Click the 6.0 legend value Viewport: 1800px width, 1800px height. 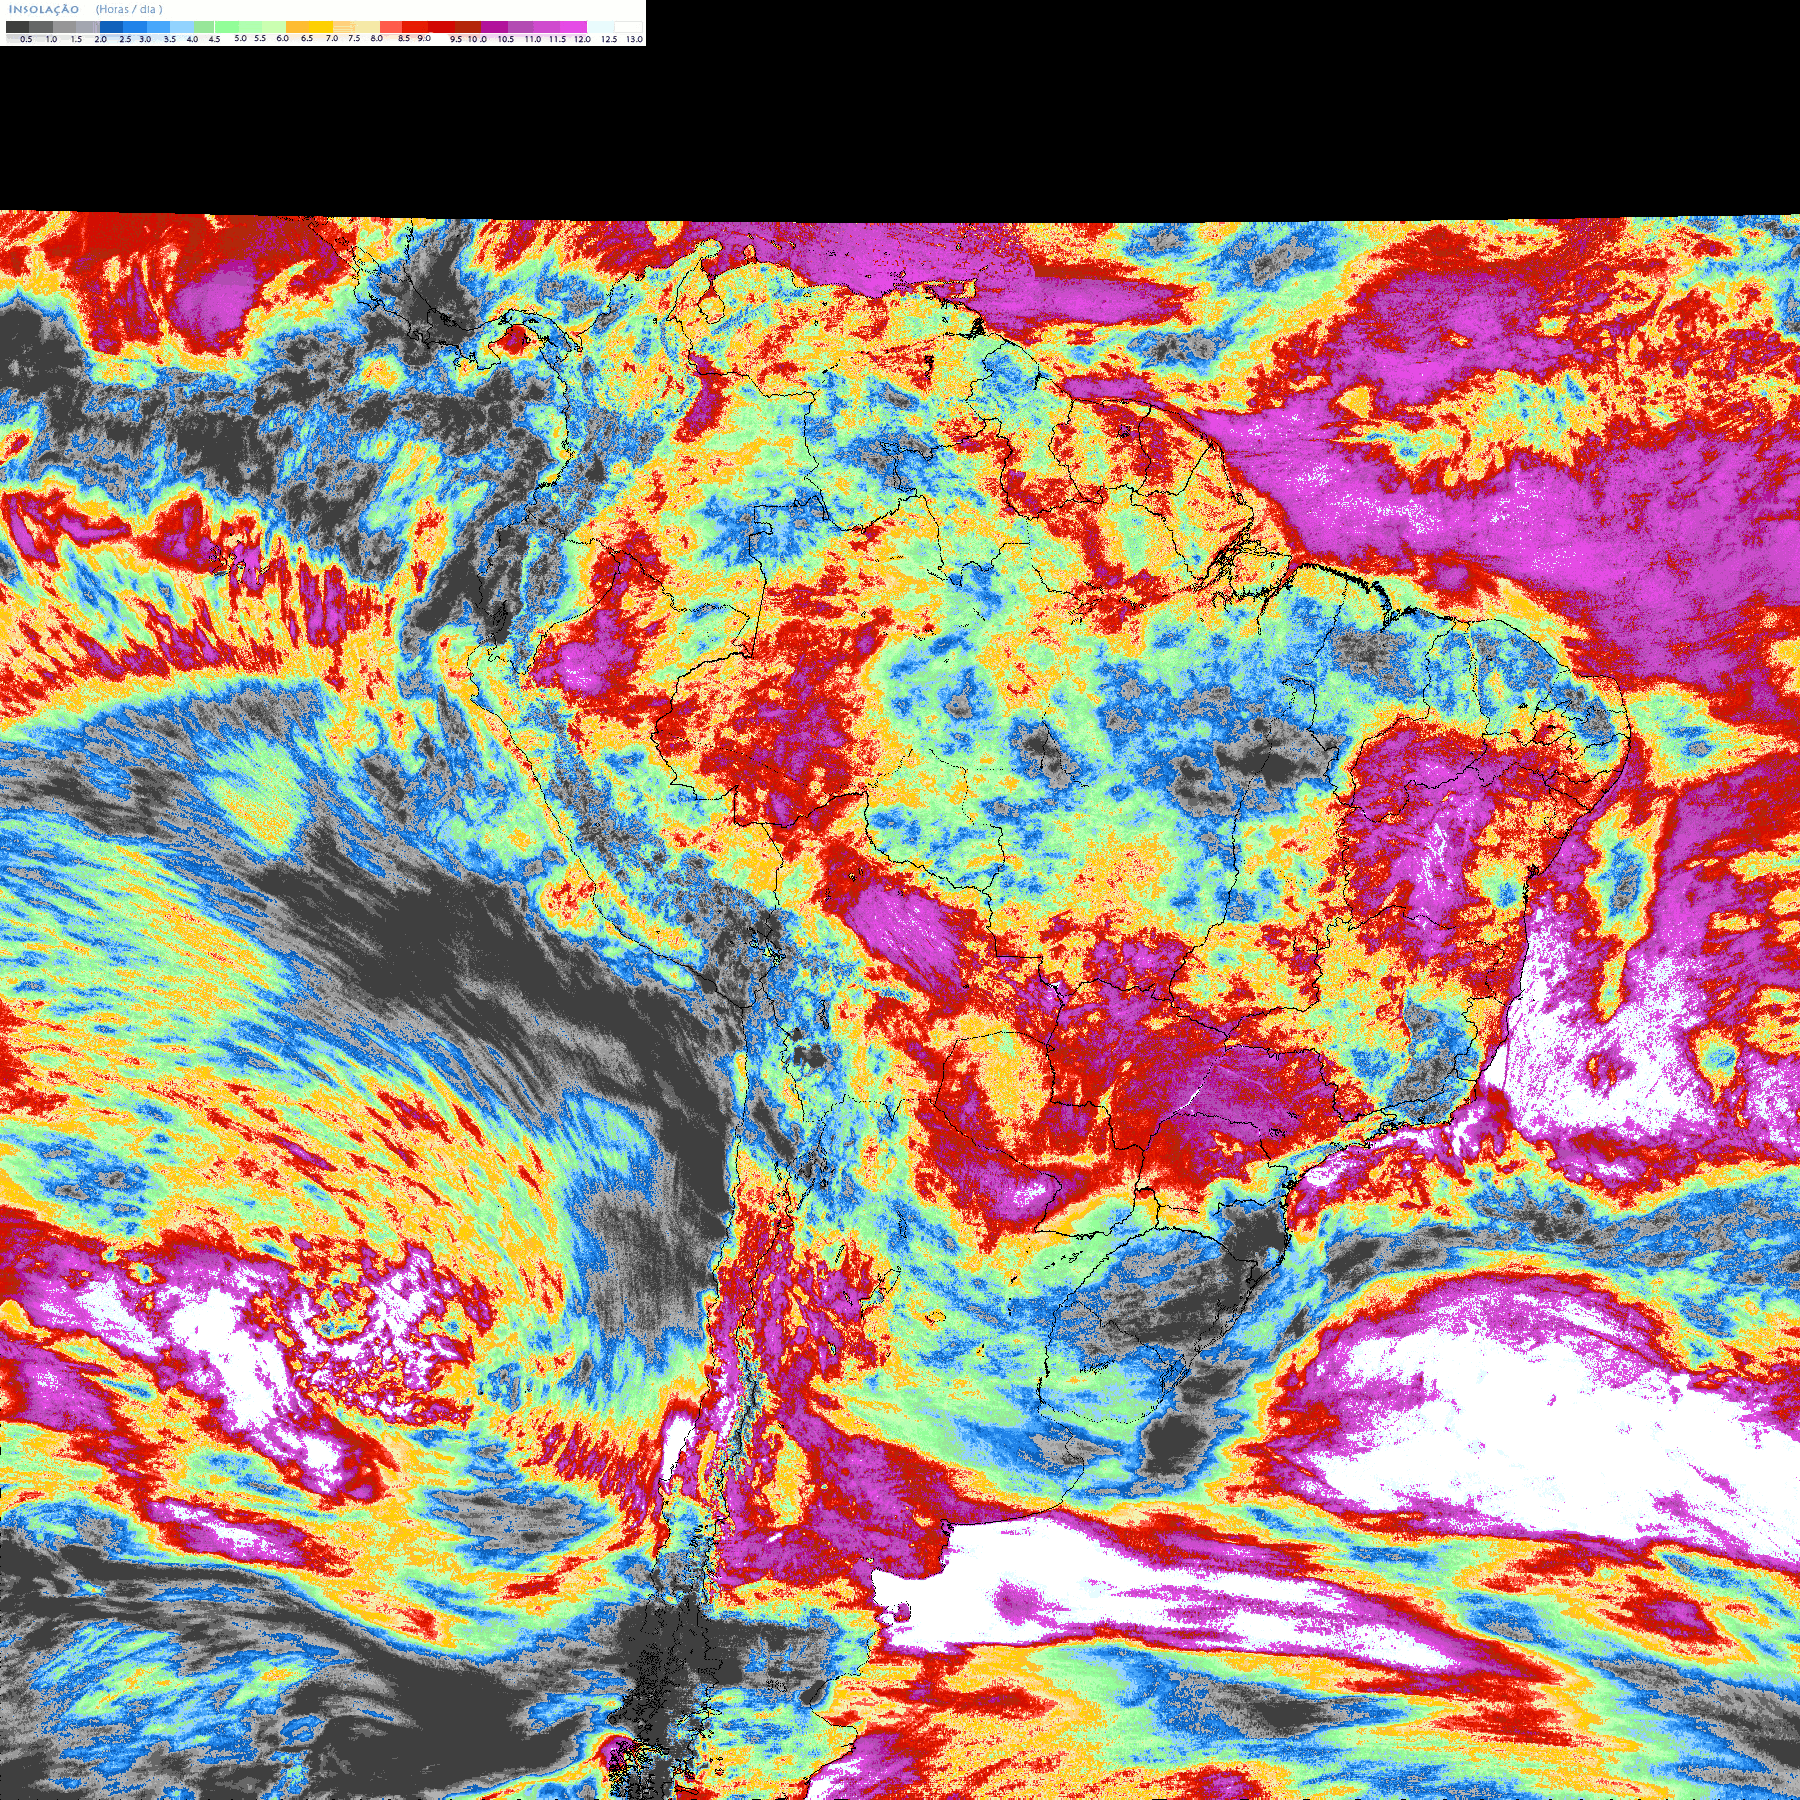(282, 38)
